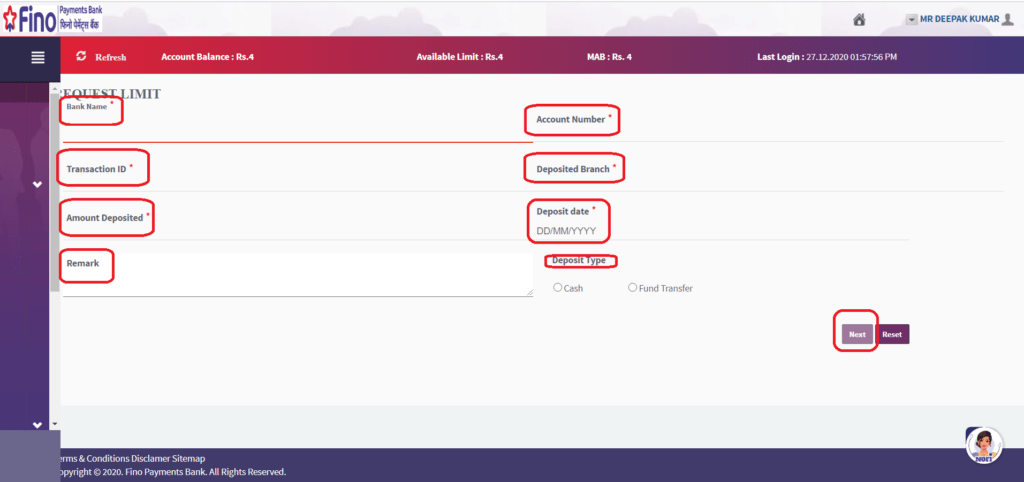Select the Cash deposit type radio button
1024x482 pixels.
point(558,287)
